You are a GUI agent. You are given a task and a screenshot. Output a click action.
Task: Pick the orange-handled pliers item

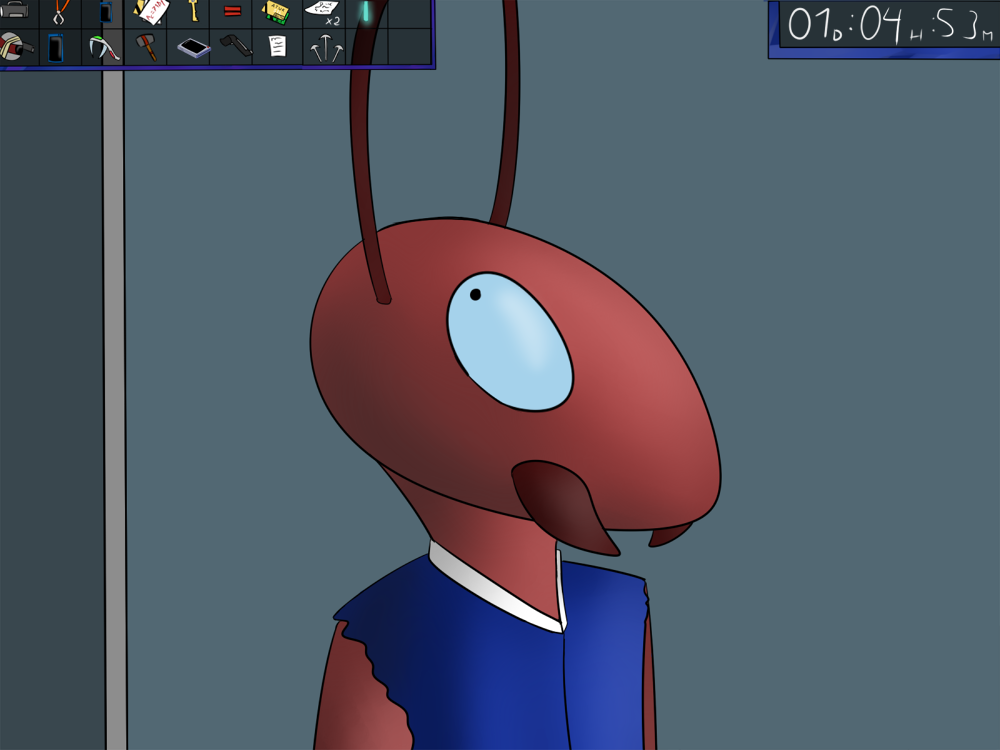[x=61, y=11]
